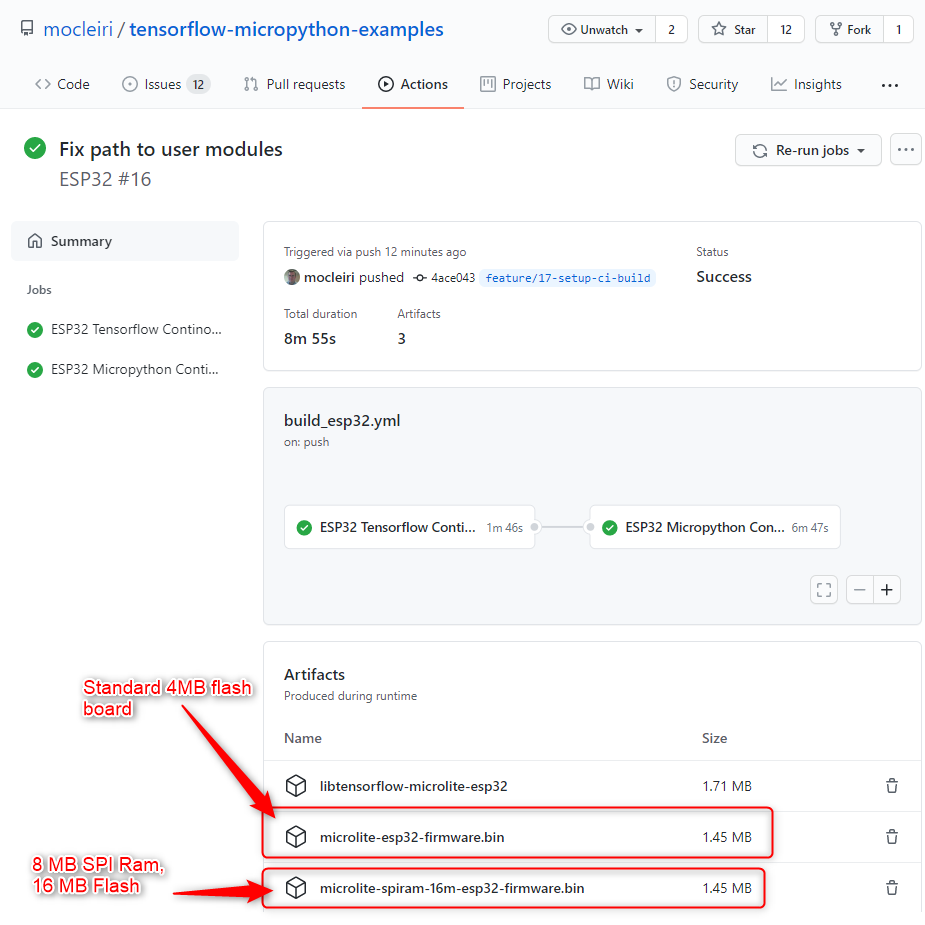
Task: Go to the Security tab
Action: coord(702,84)
